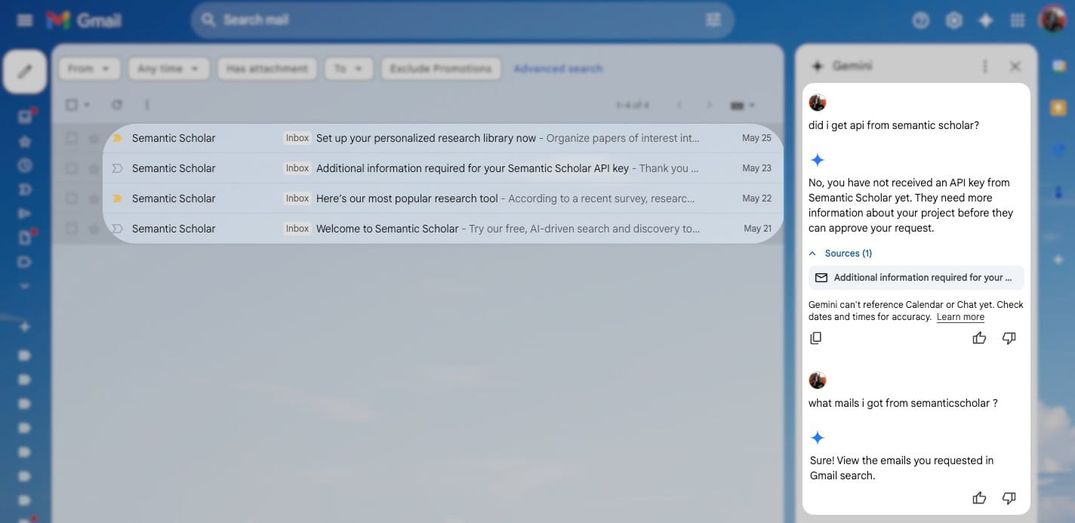Close the Gemini side panel
This screenshot has width=1075, height=523.
pyautogui.click(x=1015, y=66)
